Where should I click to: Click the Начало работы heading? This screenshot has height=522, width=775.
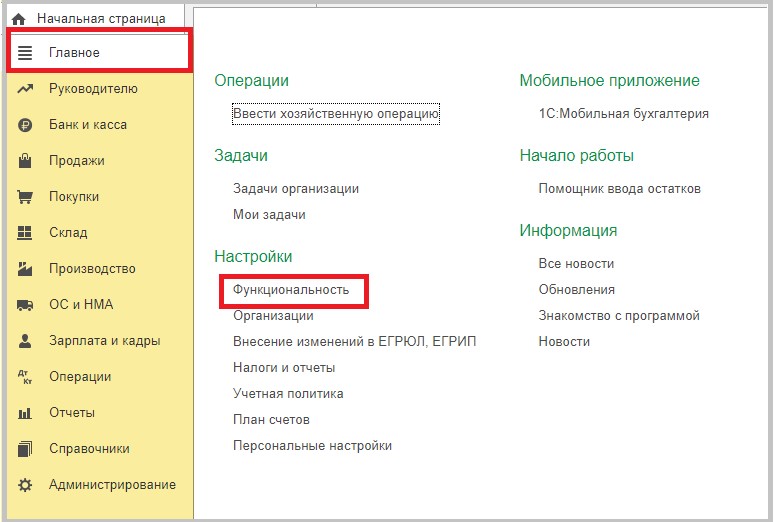pos(576,156)
